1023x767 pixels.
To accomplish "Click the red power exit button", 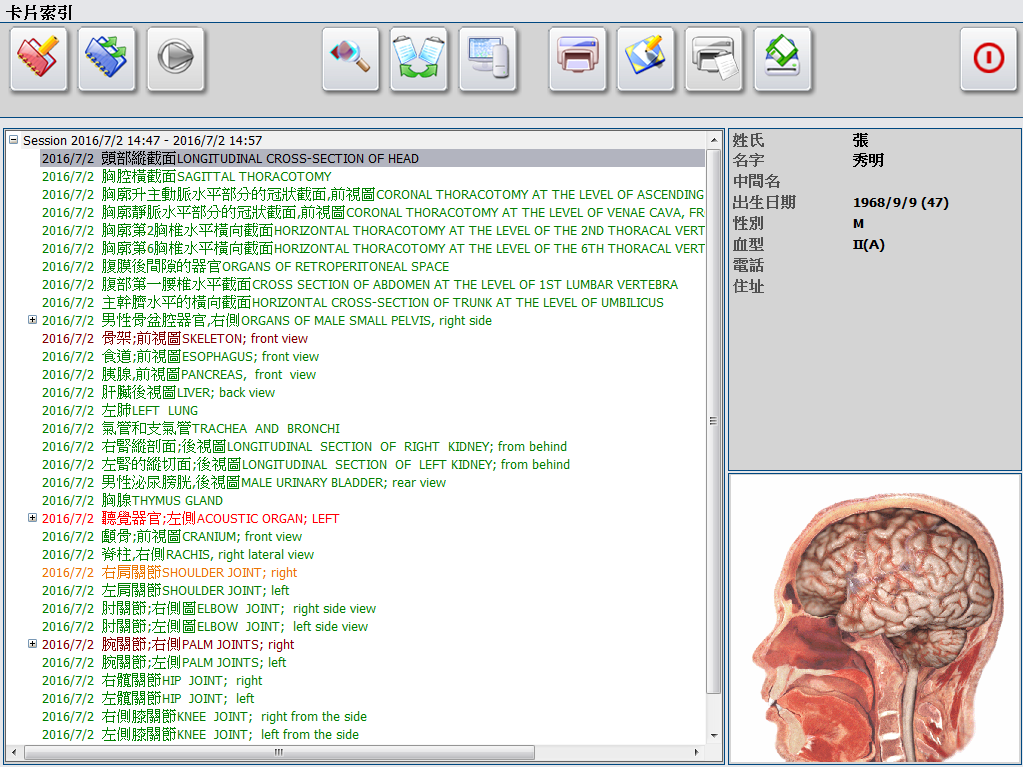I will [989, 59].
